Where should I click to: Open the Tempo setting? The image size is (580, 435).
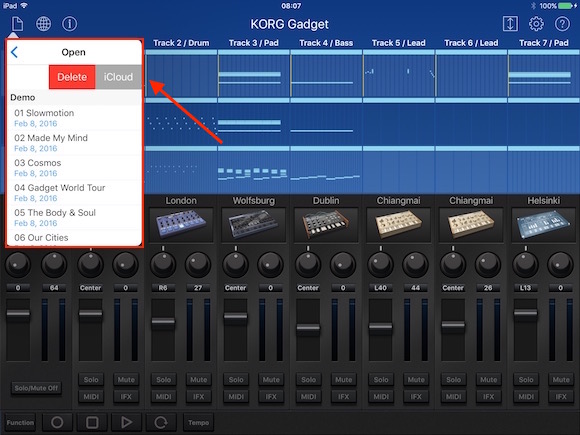pos(198,422)
